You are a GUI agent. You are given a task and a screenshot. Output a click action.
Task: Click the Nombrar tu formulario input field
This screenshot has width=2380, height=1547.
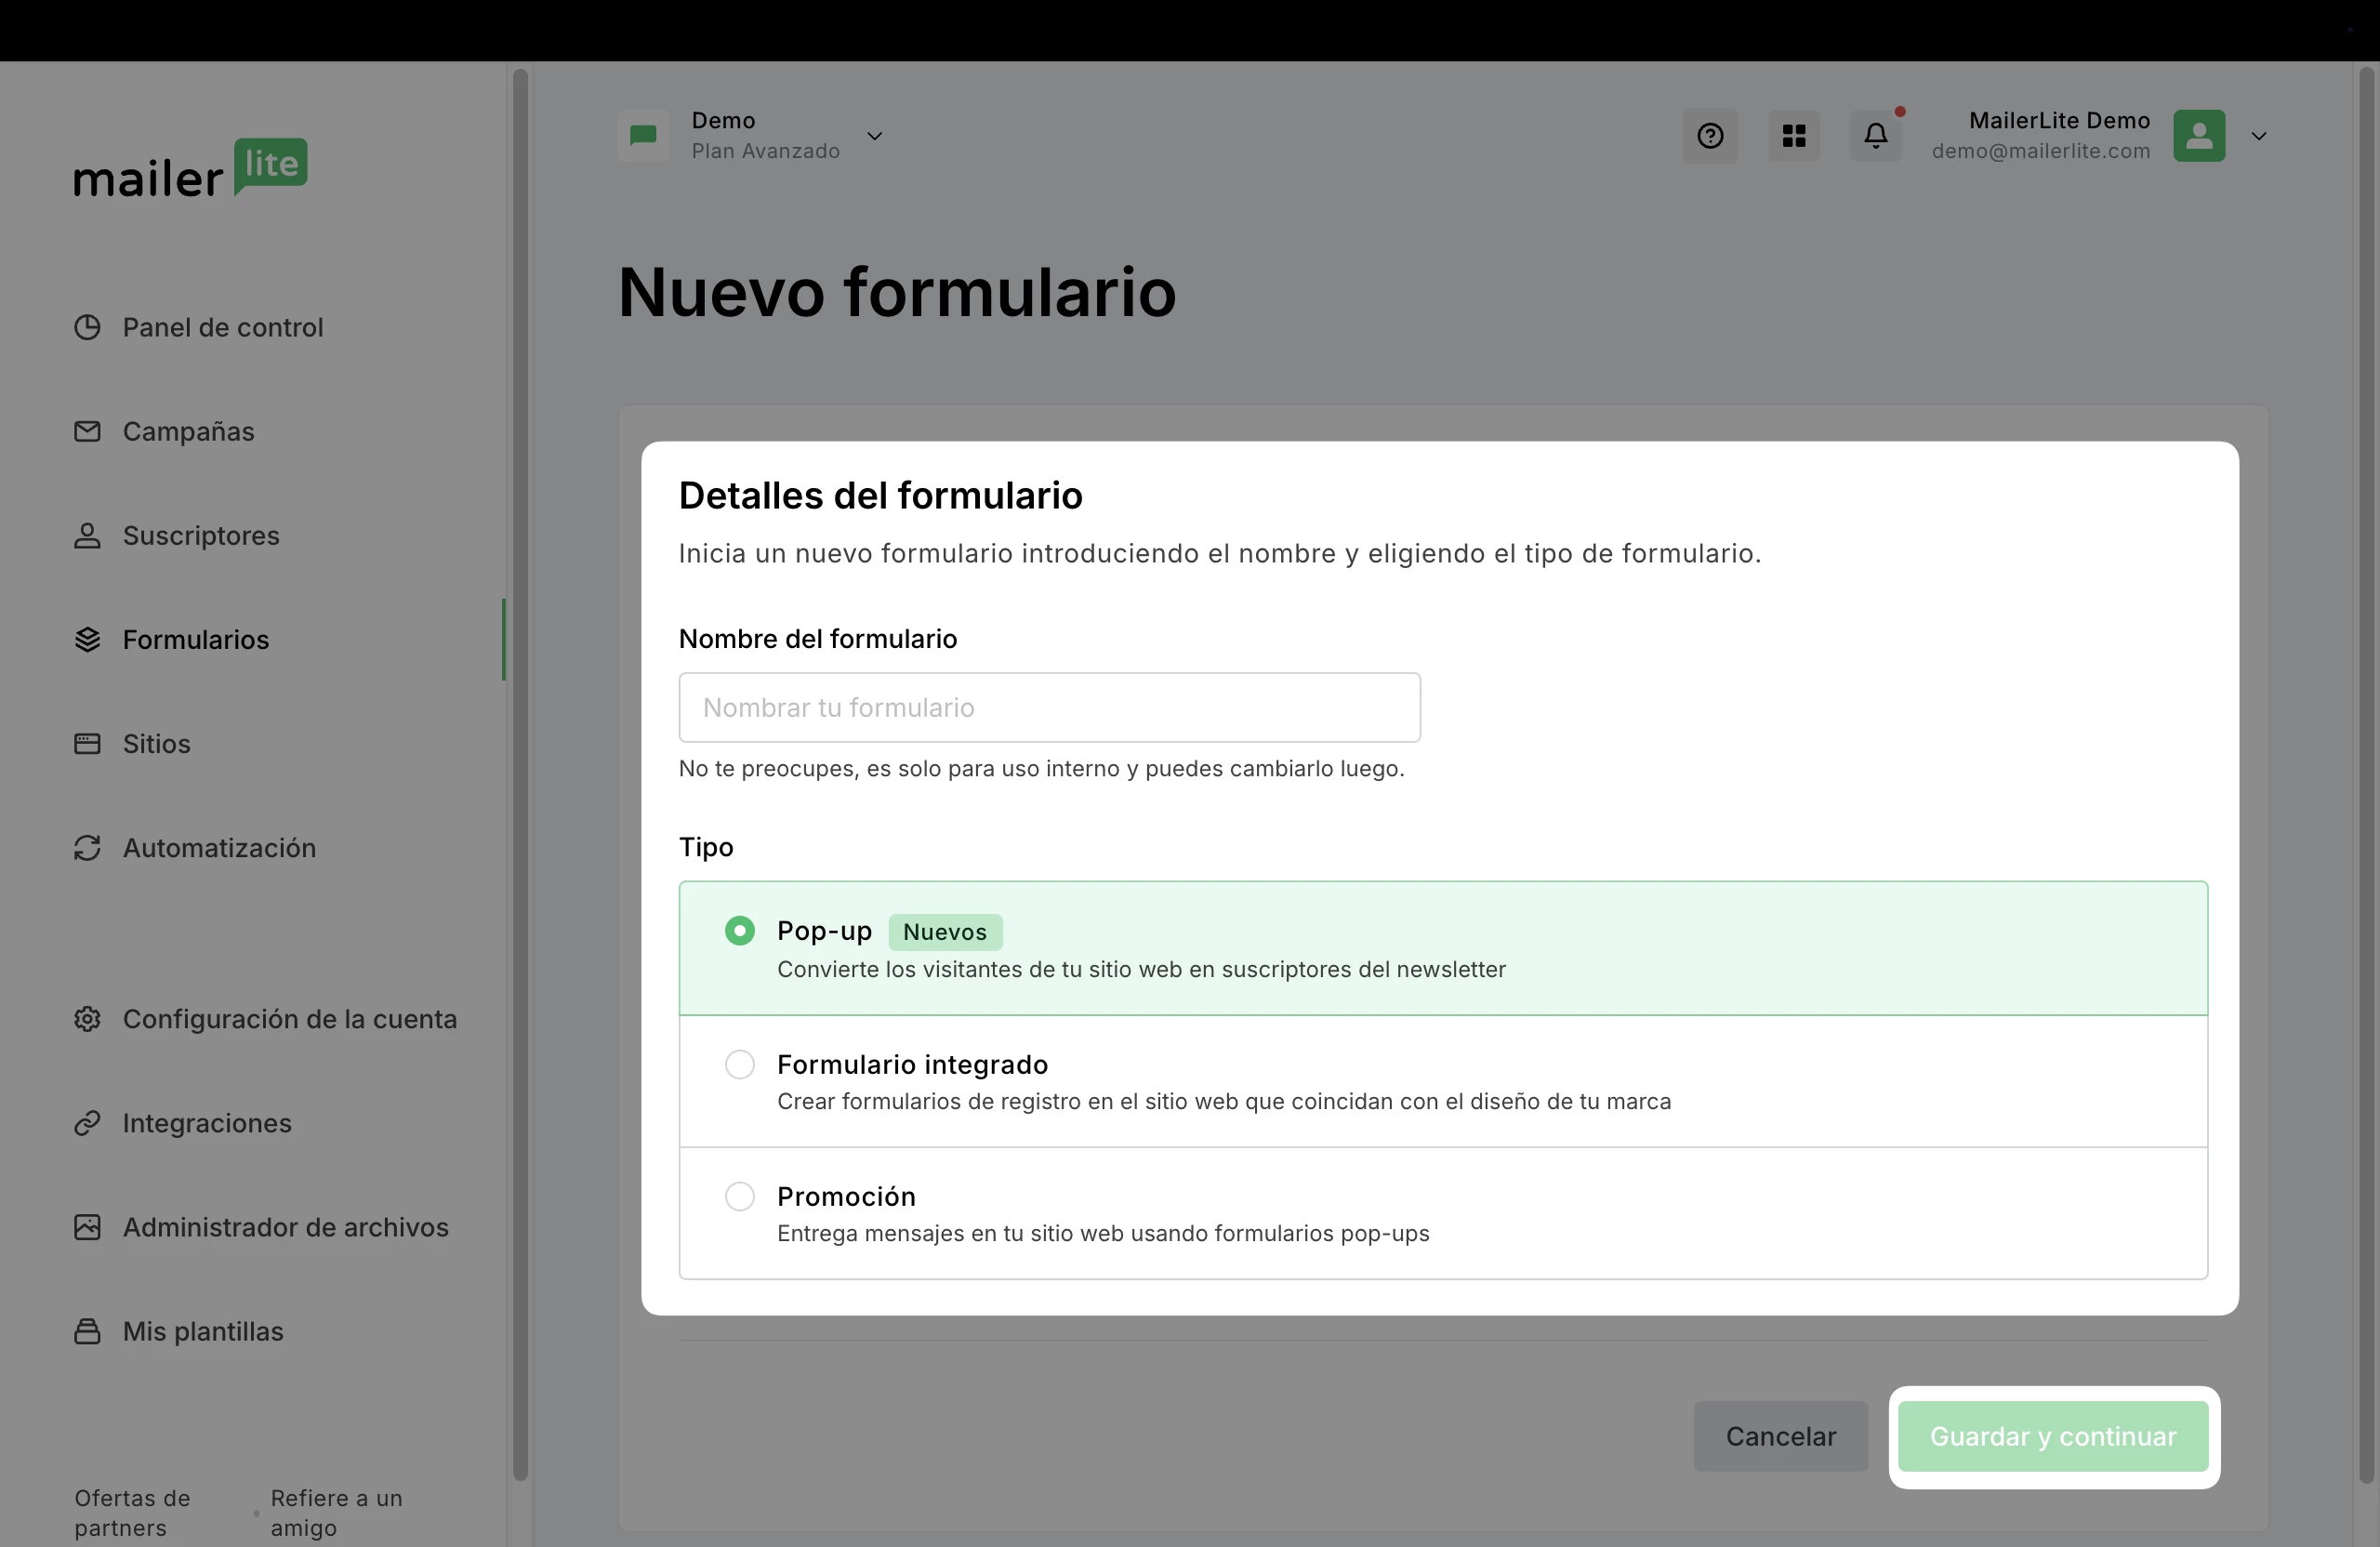pos(1049,708)
